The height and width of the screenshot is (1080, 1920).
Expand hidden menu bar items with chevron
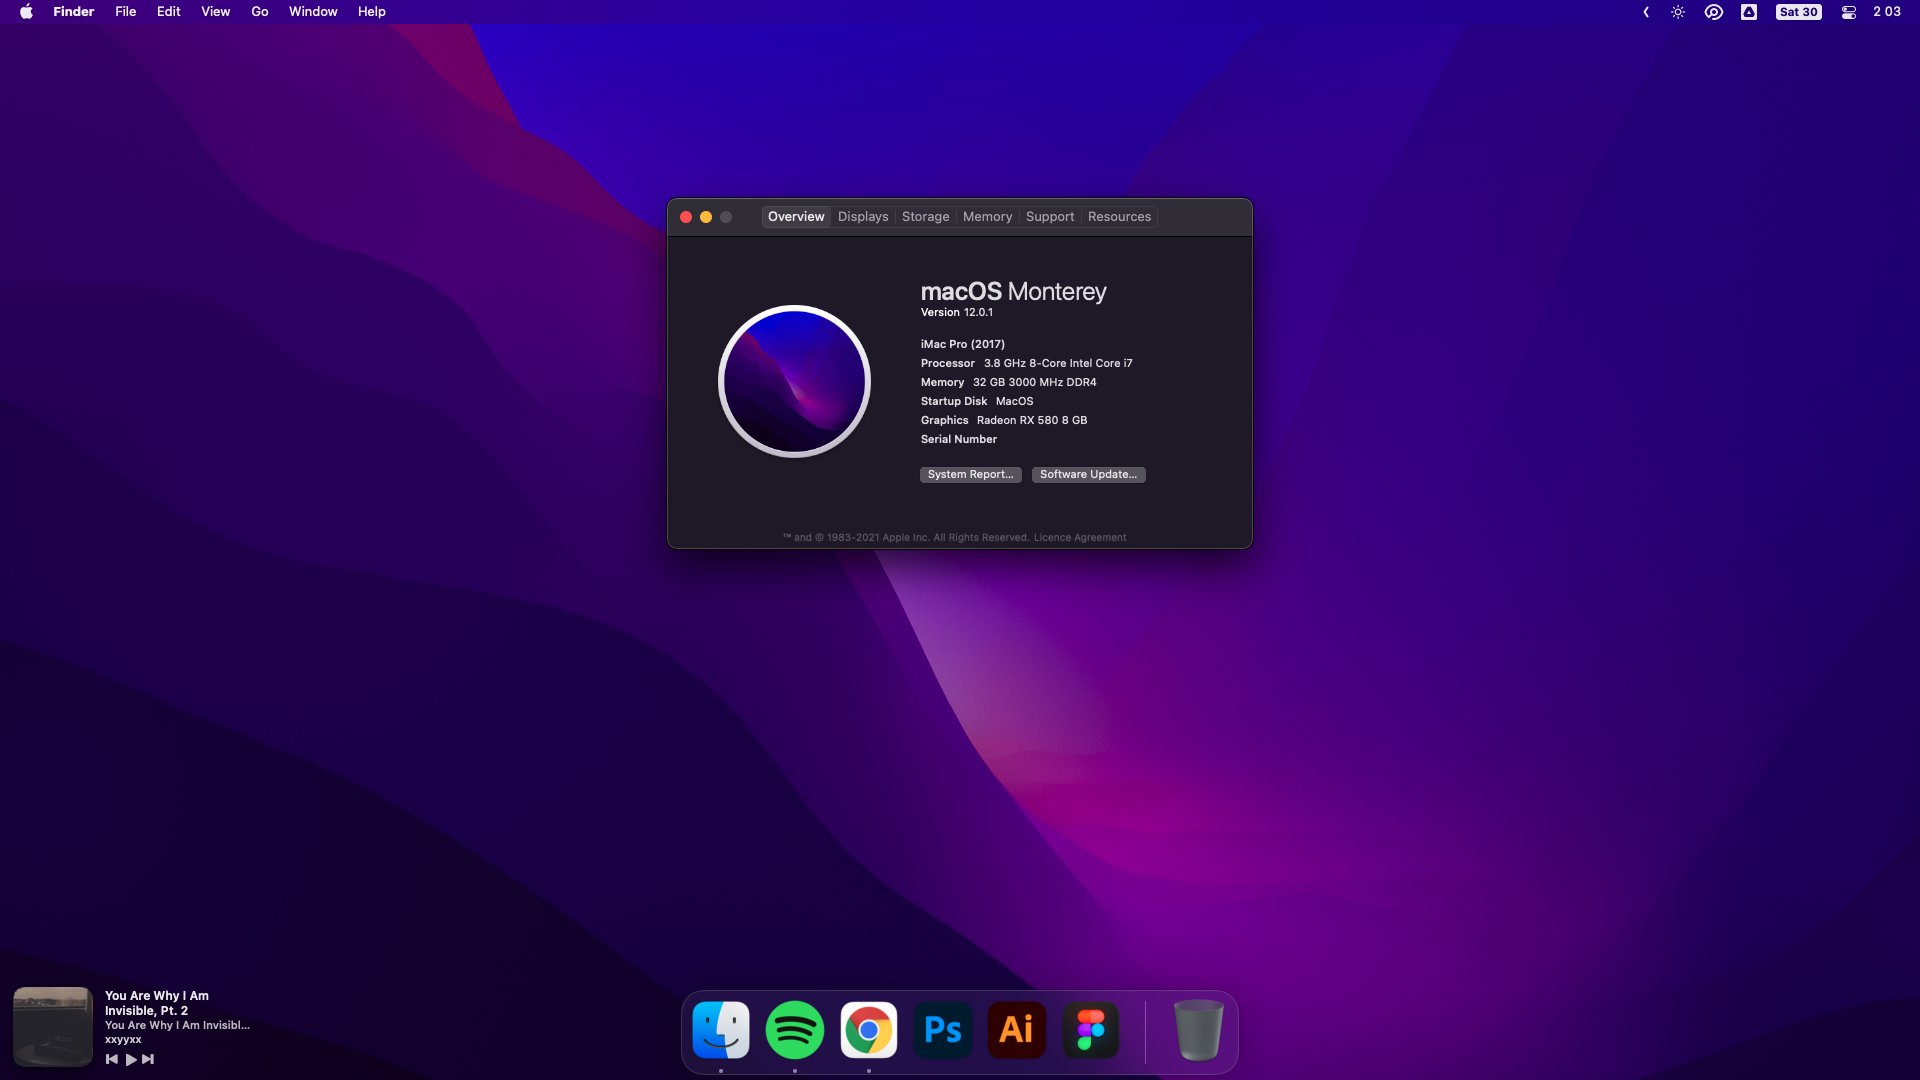tap(1646, 12)
